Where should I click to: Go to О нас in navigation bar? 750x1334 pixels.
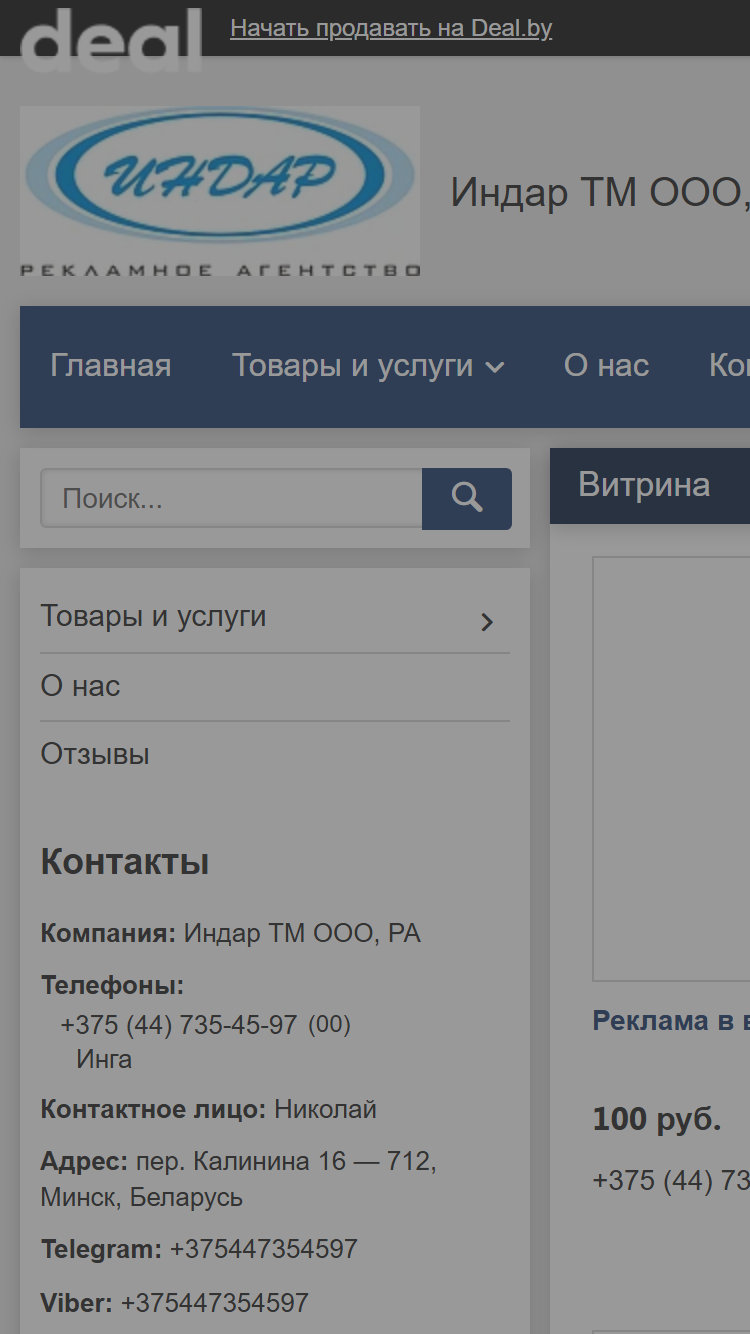click(606, 366)
